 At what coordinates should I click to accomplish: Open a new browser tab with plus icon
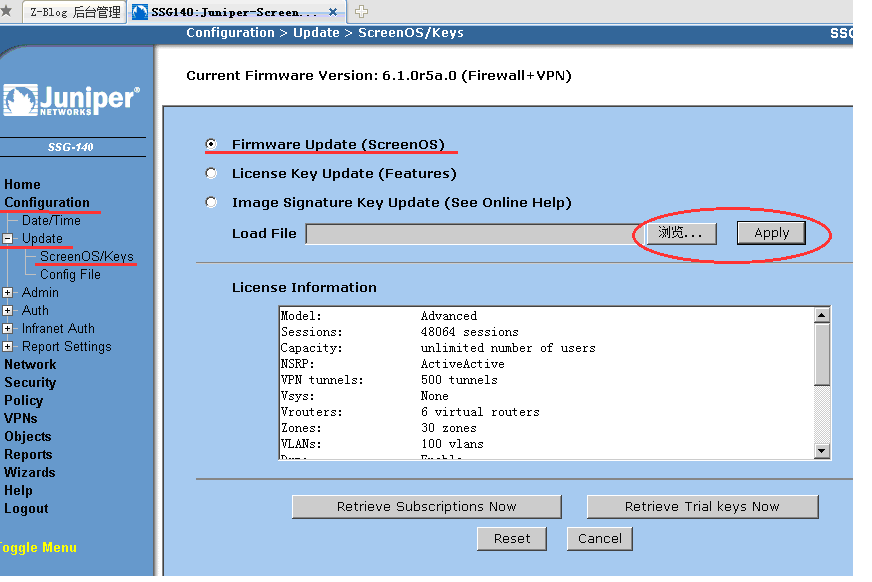361,11
